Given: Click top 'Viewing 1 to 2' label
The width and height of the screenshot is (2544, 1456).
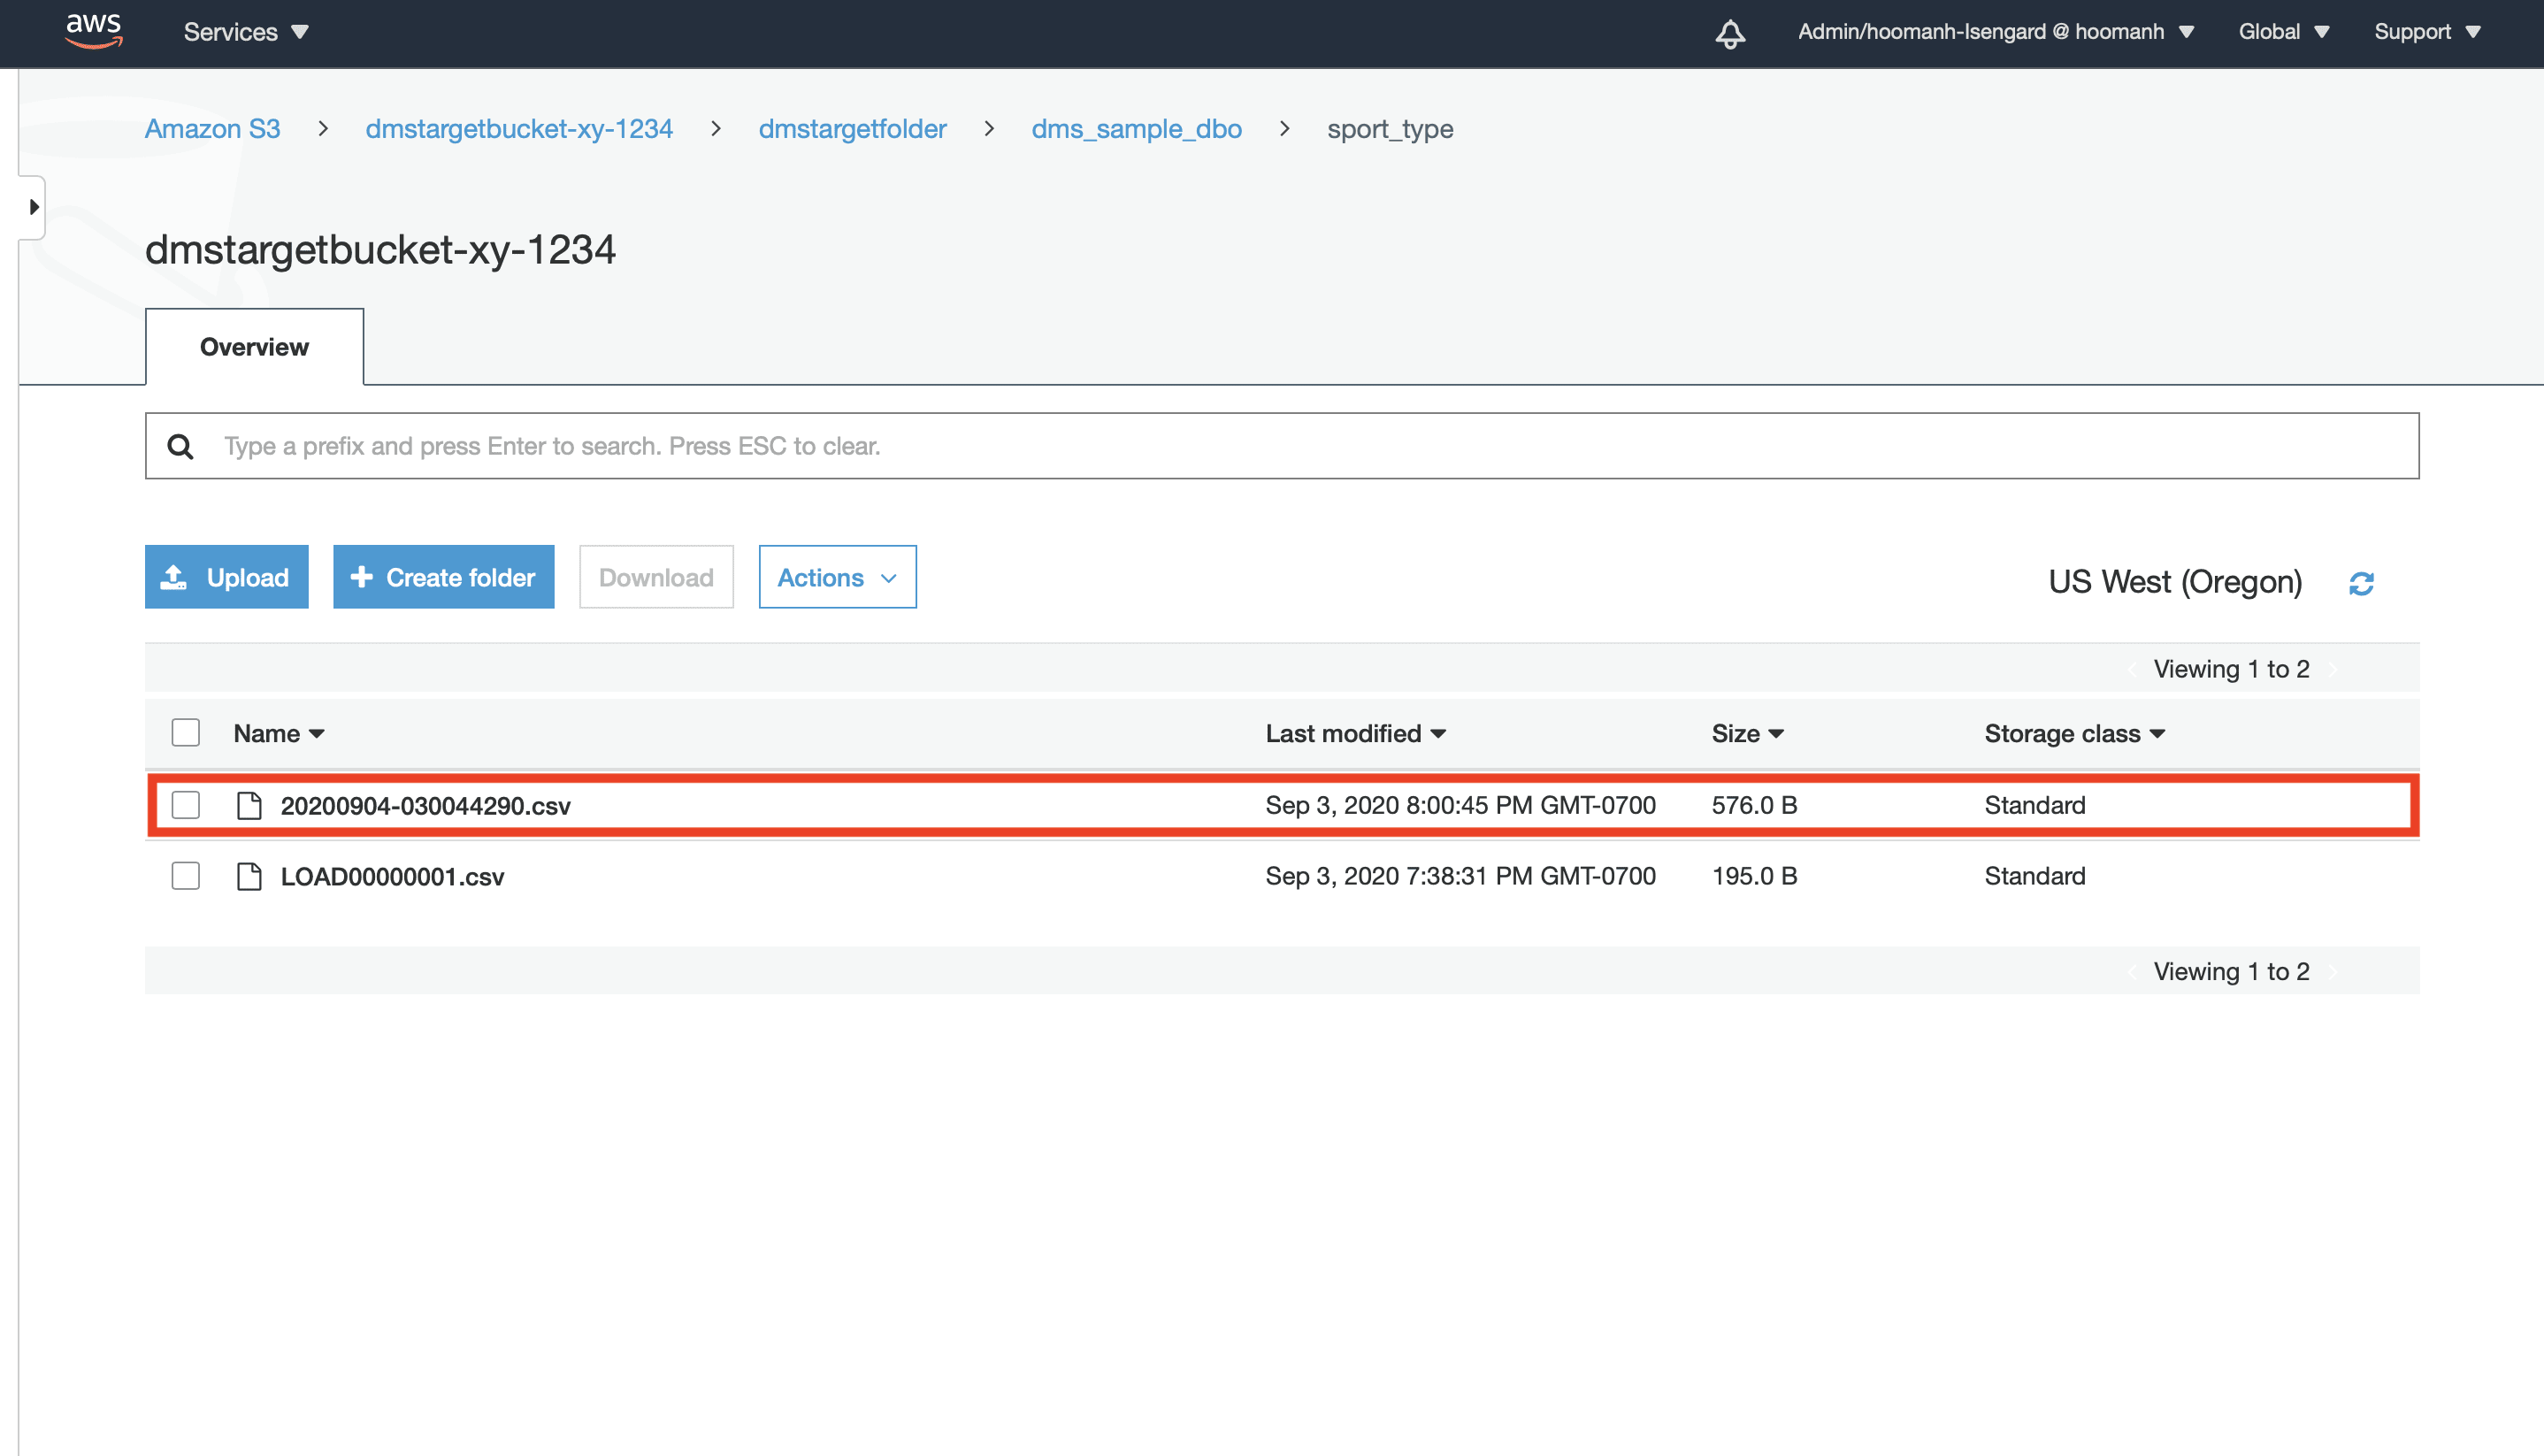Looking at the screenshot, I should [x=2231, y=669].
